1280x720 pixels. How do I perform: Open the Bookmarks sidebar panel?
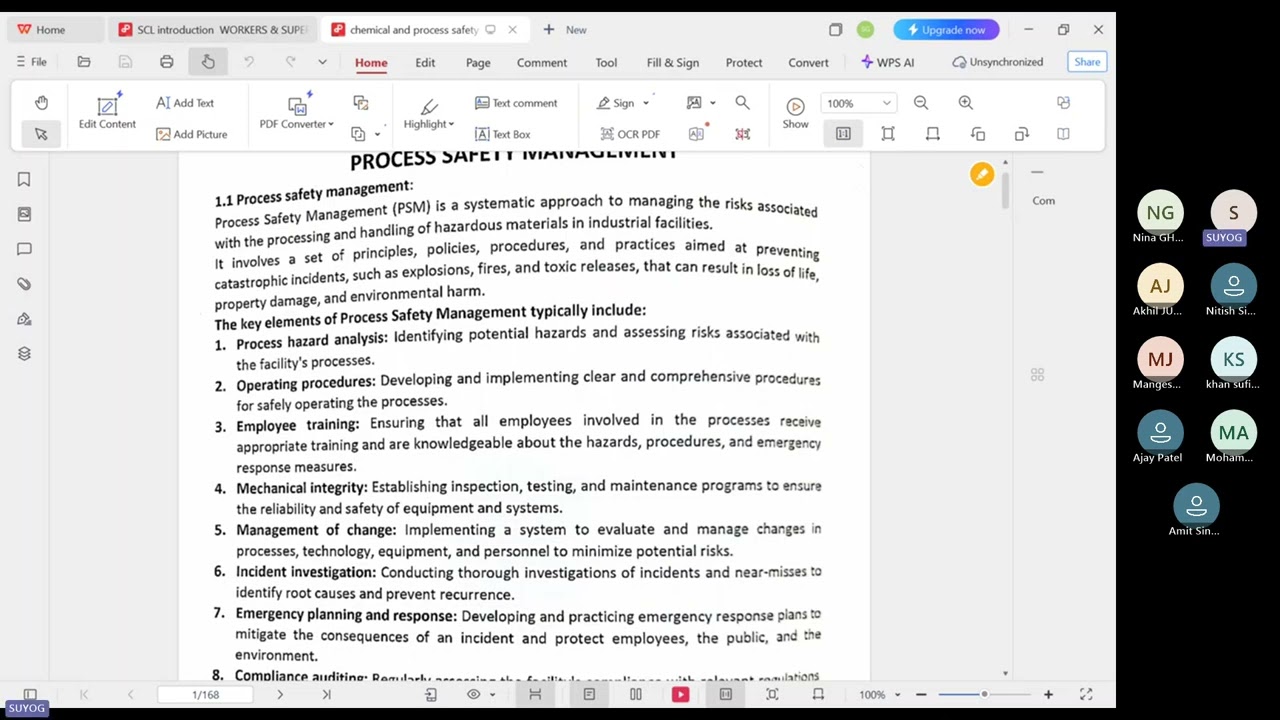point(24,179)
